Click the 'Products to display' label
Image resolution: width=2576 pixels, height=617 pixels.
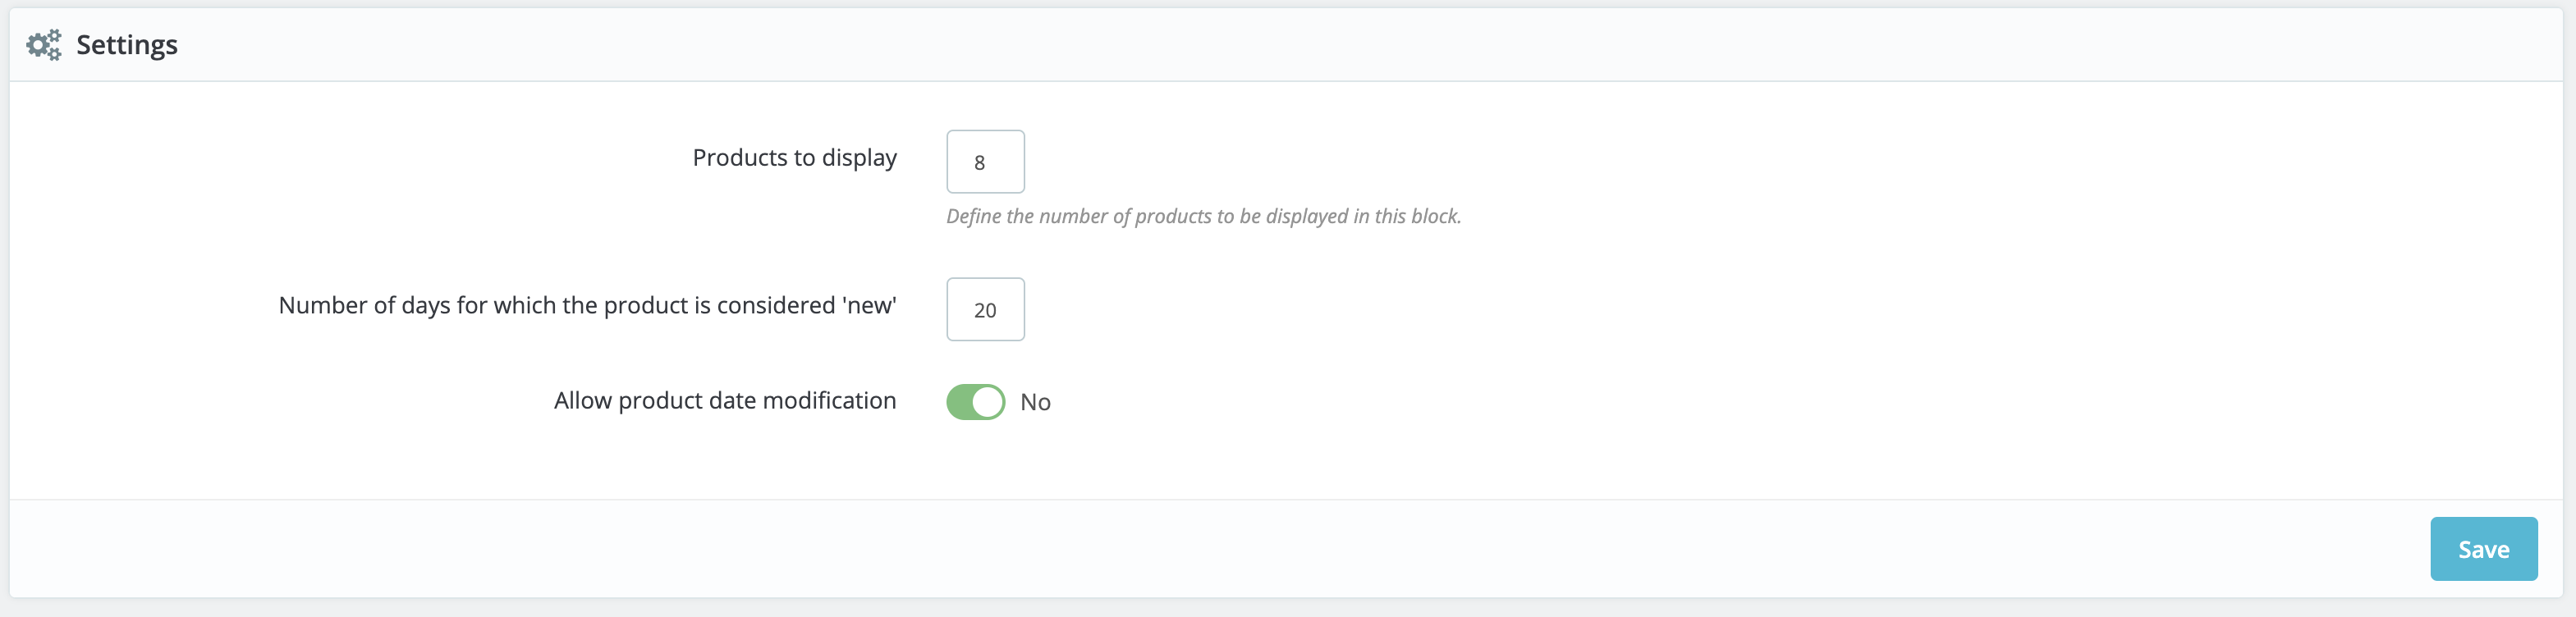[x=794, y=157]
